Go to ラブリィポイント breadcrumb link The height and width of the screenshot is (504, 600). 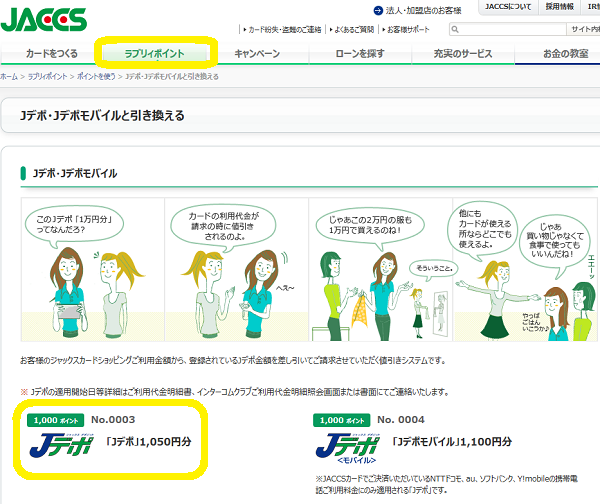coord(47,77)
